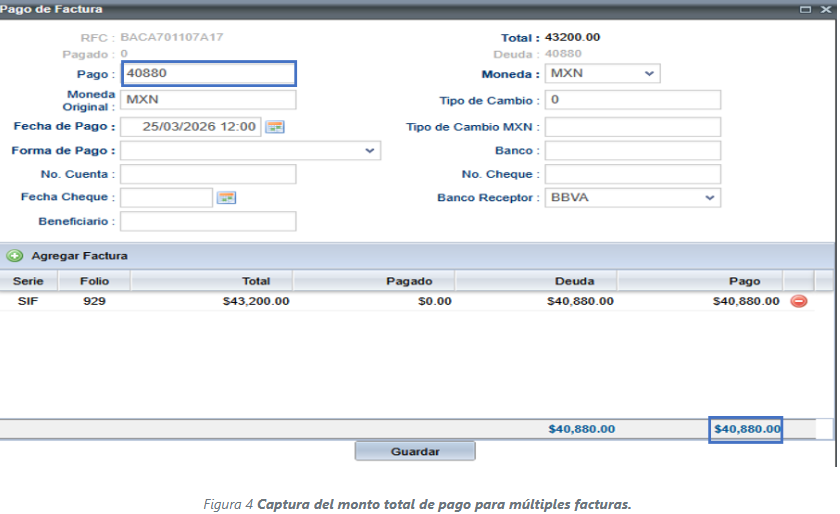Open the Fecha de Pago calendar picker

point(274,127)
